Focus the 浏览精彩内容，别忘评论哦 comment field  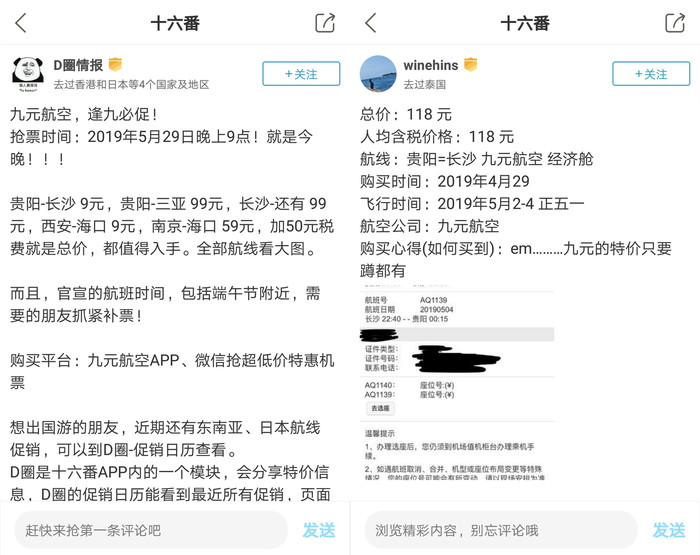click(x=501, y=530)
